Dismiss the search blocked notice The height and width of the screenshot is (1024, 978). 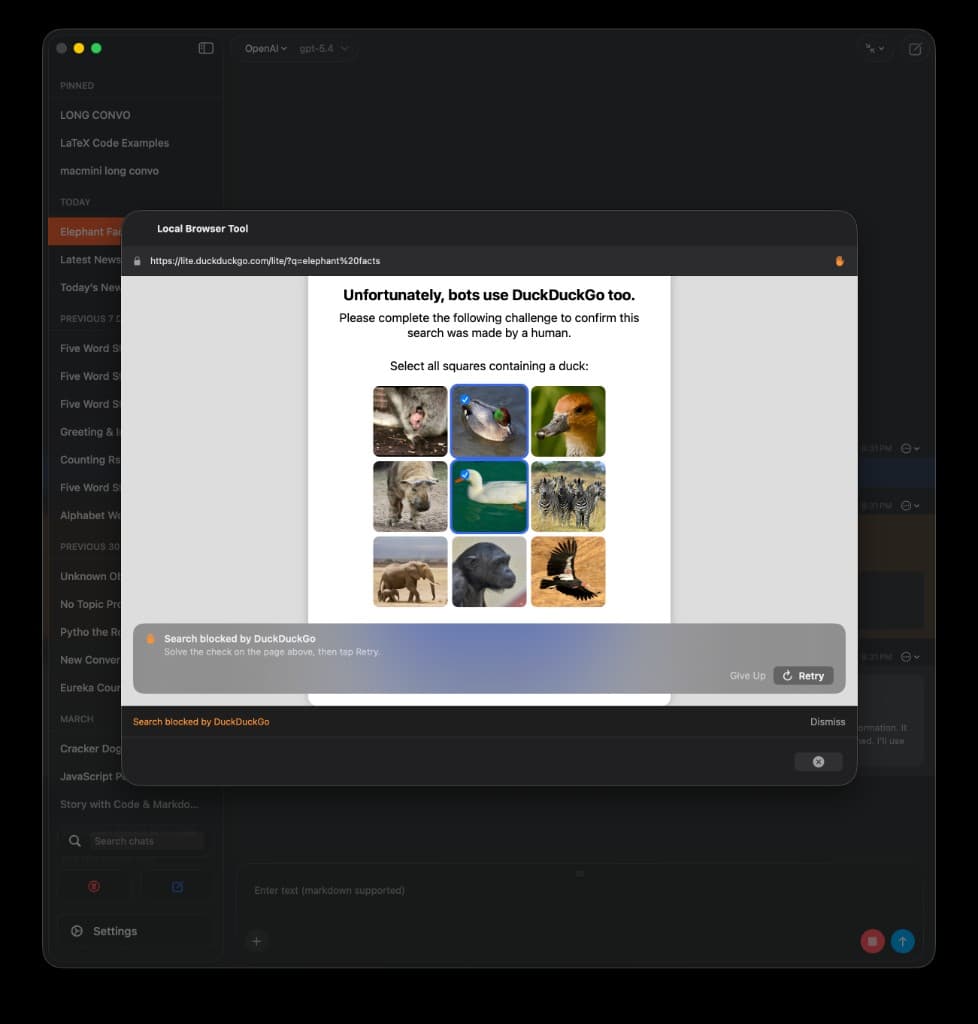(827, 722)
